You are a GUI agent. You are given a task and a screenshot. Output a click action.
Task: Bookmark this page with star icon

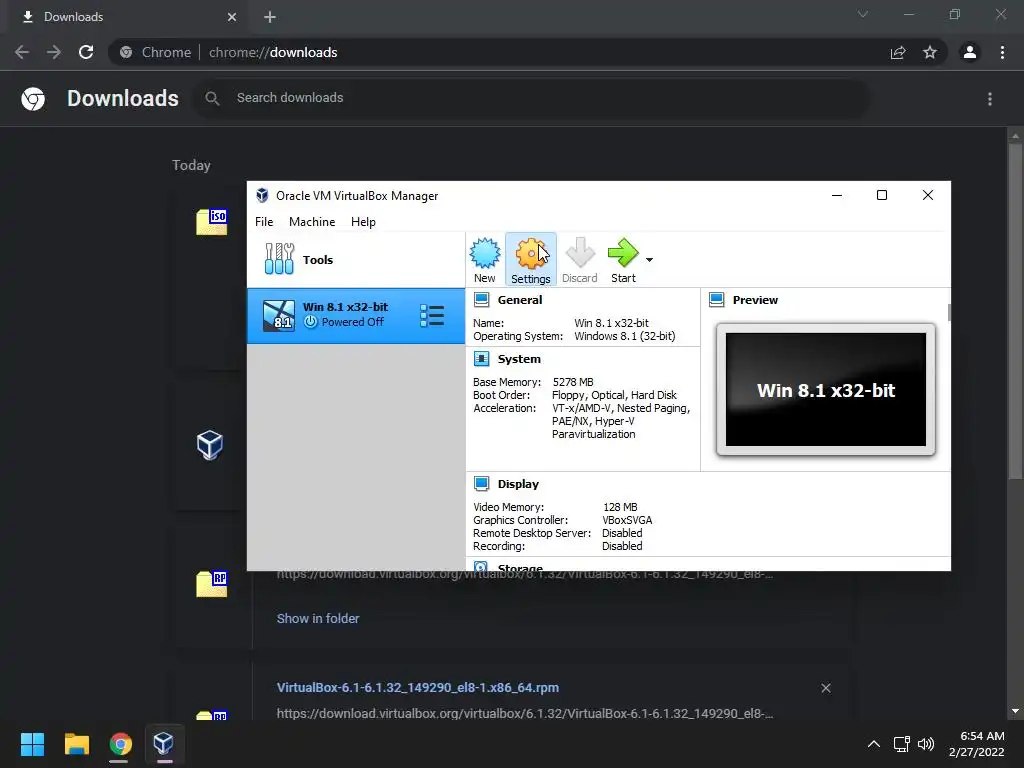point(929,52)
